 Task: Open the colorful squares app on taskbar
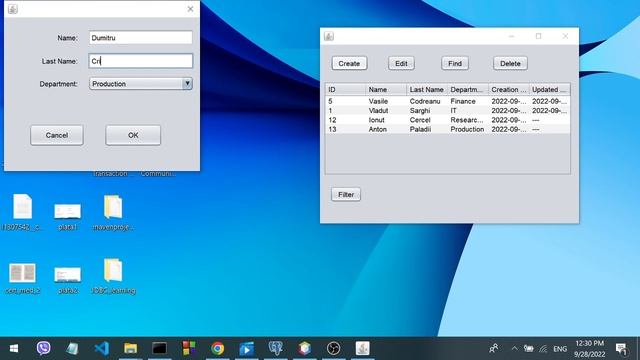[x=189, y=348]
